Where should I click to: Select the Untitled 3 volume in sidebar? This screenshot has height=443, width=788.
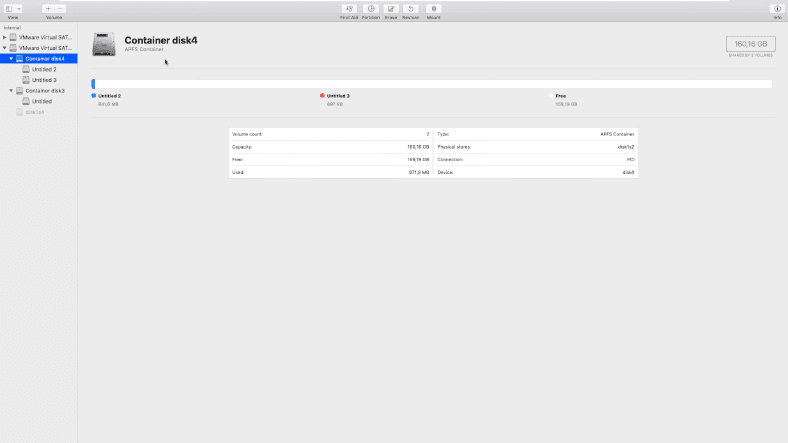pyautogui.click(x=44, y=80)
